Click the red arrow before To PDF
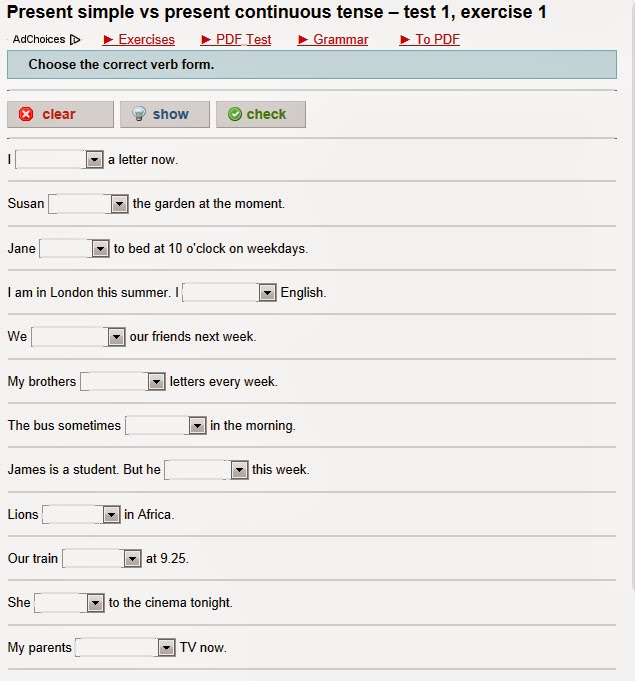635x681 pixels. [x=405, y=40]
